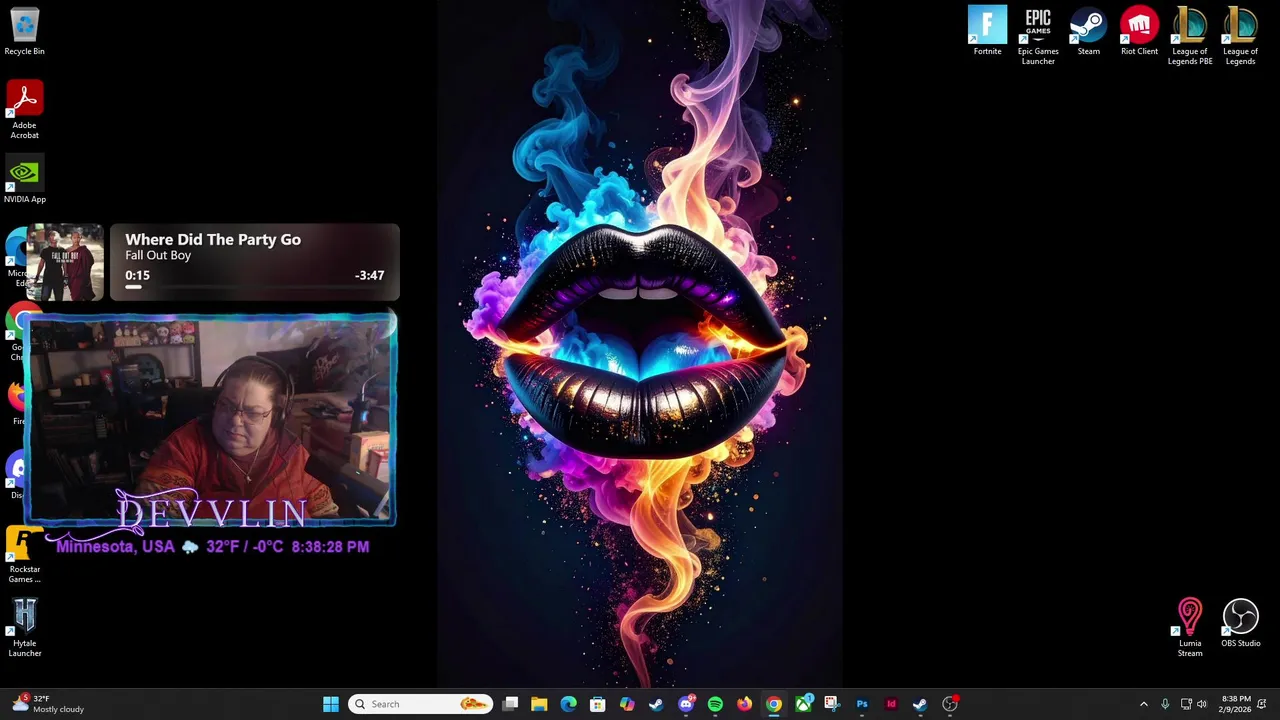Open the 32°F Mostly cloudy weather widget

pyautogui.click(x=48, y=704)
